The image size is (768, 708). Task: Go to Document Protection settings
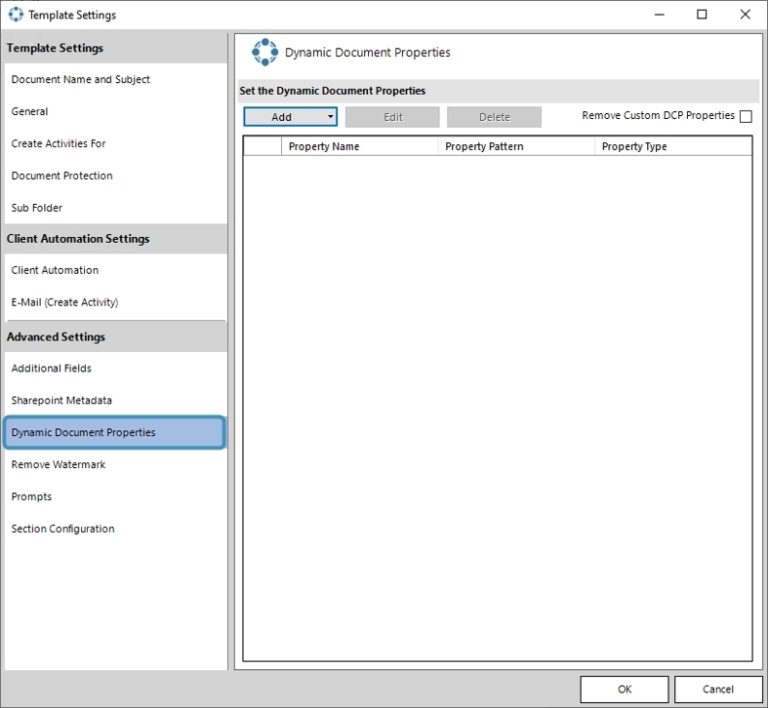[62, 176]
